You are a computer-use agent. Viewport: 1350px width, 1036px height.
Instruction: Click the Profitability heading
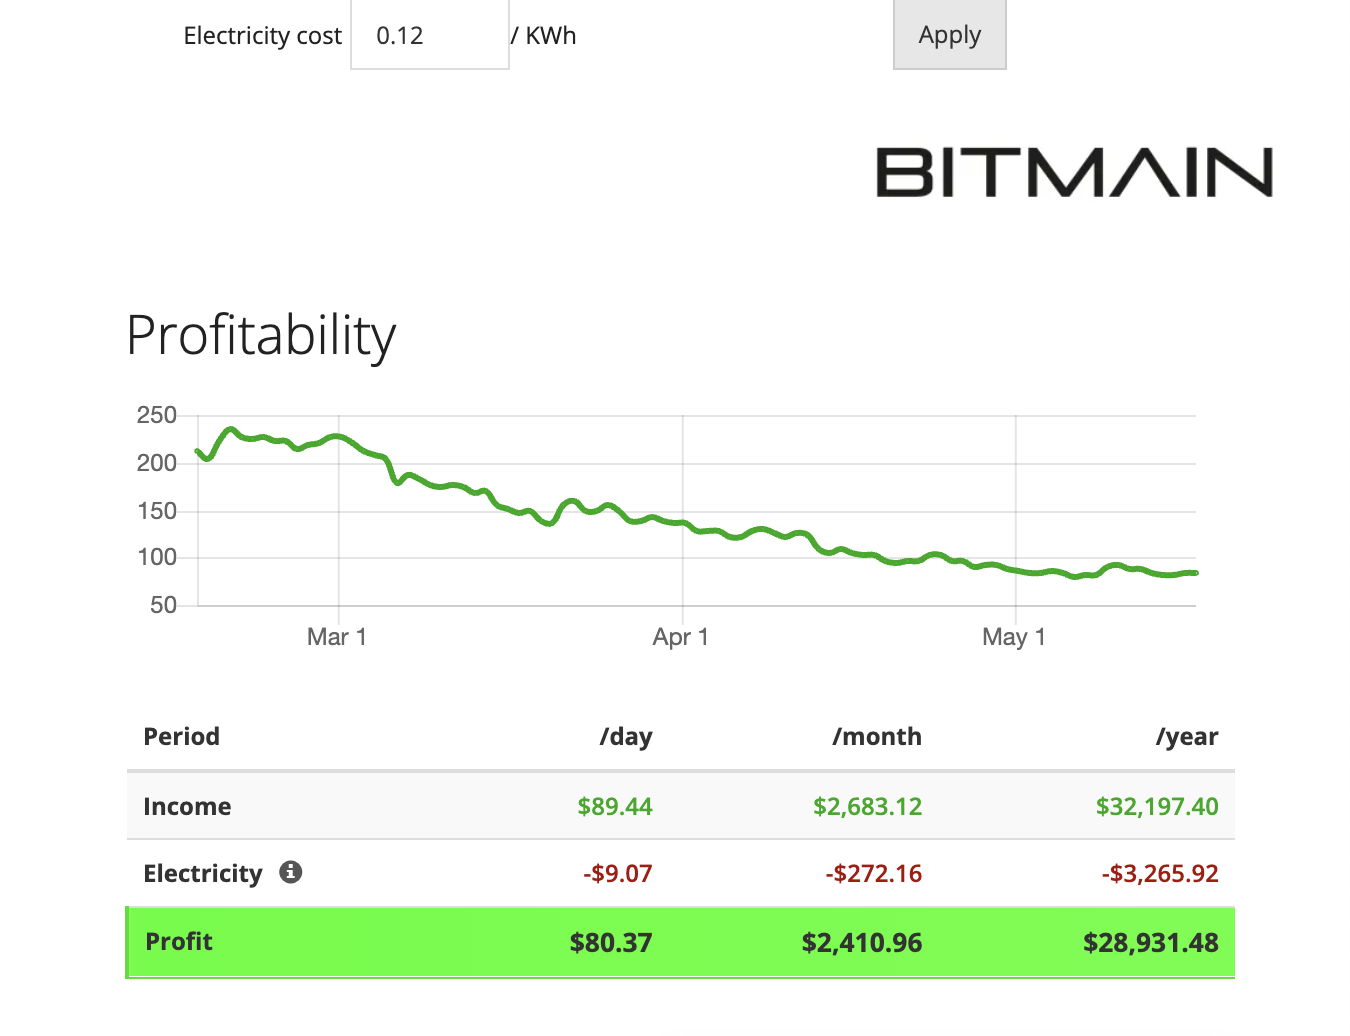[x=261, y=335]
